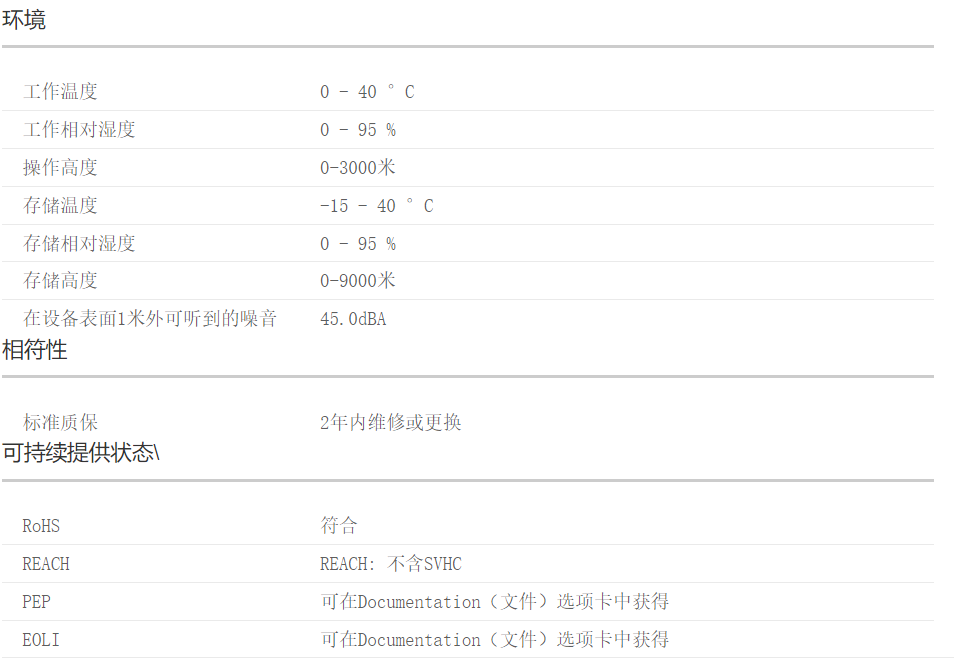955x669 pixels.
Task: Click the -15 - 40 °C storage value
Action: 376,206
